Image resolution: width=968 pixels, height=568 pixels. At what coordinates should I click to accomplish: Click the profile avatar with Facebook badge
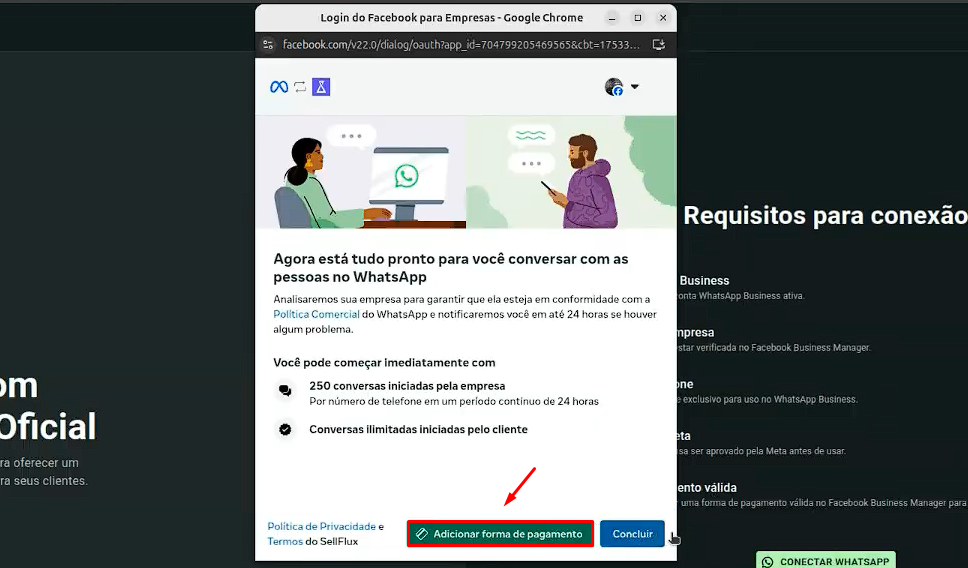(614, 87)
